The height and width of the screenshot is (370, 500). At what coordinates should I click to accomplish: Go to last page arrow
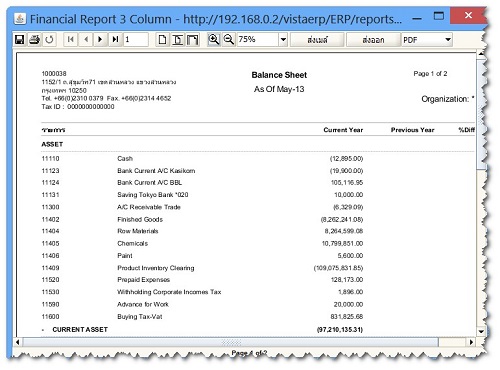tap(115, 40)
